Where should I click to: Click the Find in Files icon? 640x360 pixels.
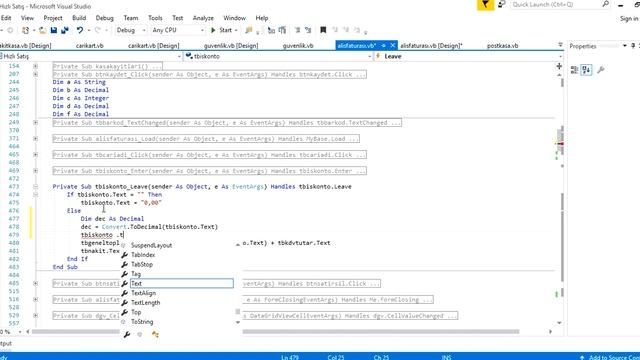pyautogui.click(x=249, y=30)
